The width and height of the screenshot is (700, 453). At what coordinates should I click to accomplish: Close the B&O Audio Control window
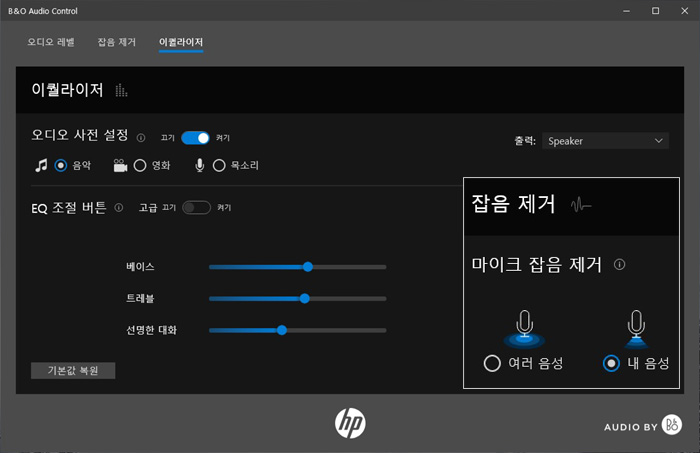[684, 11]
